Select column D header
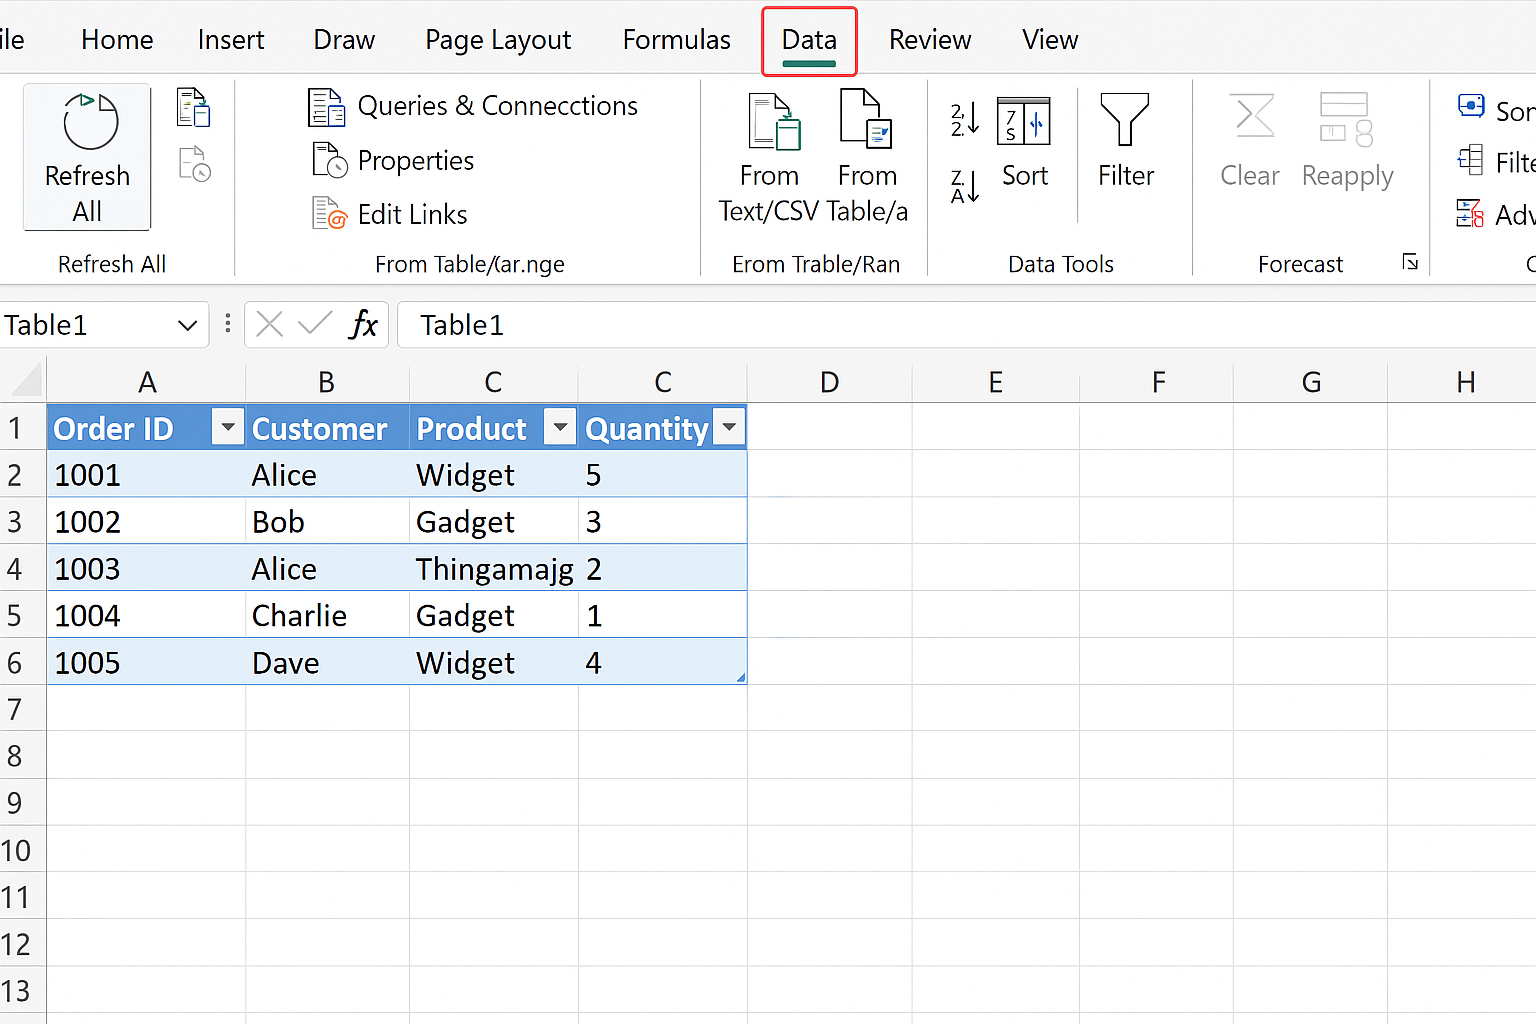Viewport: 1536px width, 1024px height. coord(829,382)
